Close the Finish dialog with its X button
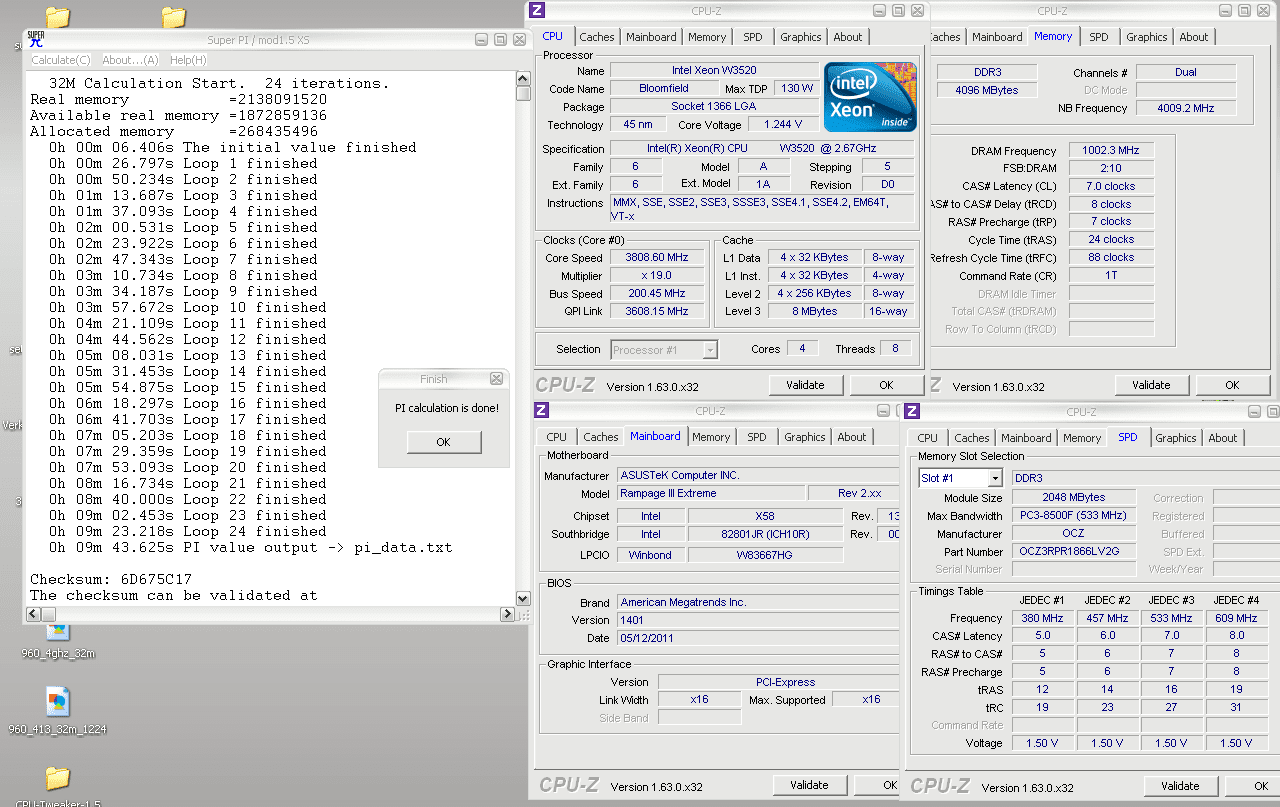The width and height of the screenshot is (1280, 807). [496, 379]
